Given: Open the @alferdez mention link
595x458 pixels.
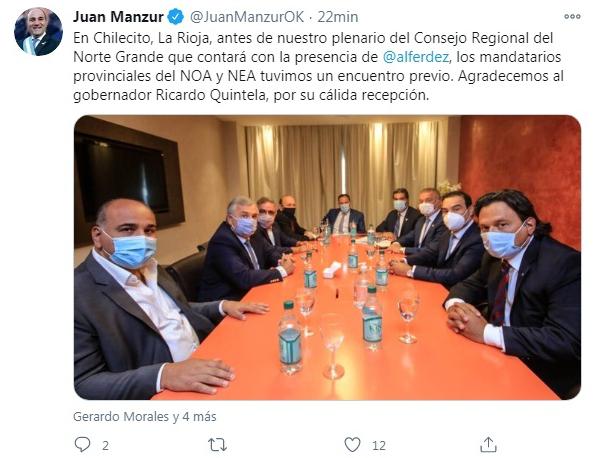Looking at the screenshot, I should pos(416,57).
